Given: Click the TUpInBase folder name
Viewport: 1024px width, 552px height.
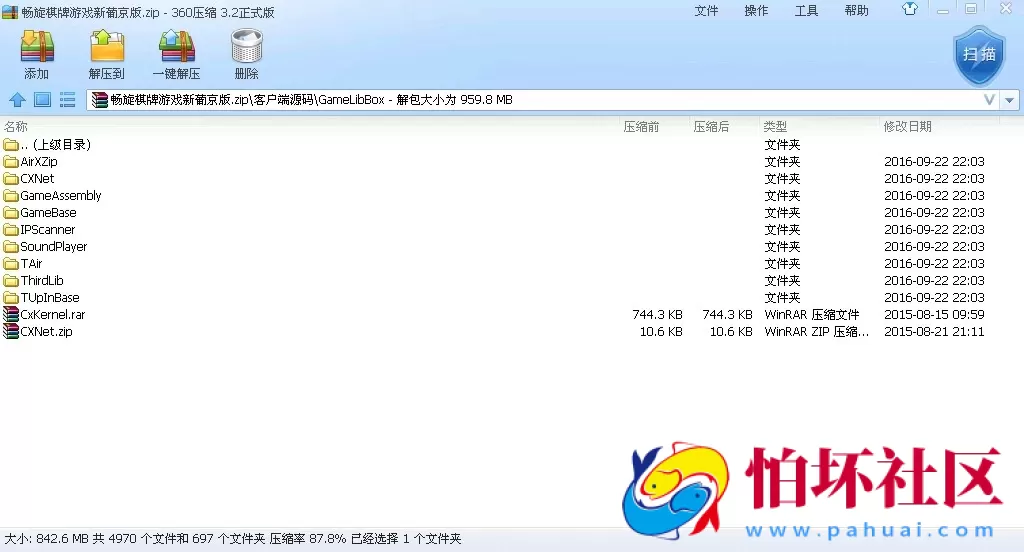Looking at the screenshot, I should (x=50, y=297).
